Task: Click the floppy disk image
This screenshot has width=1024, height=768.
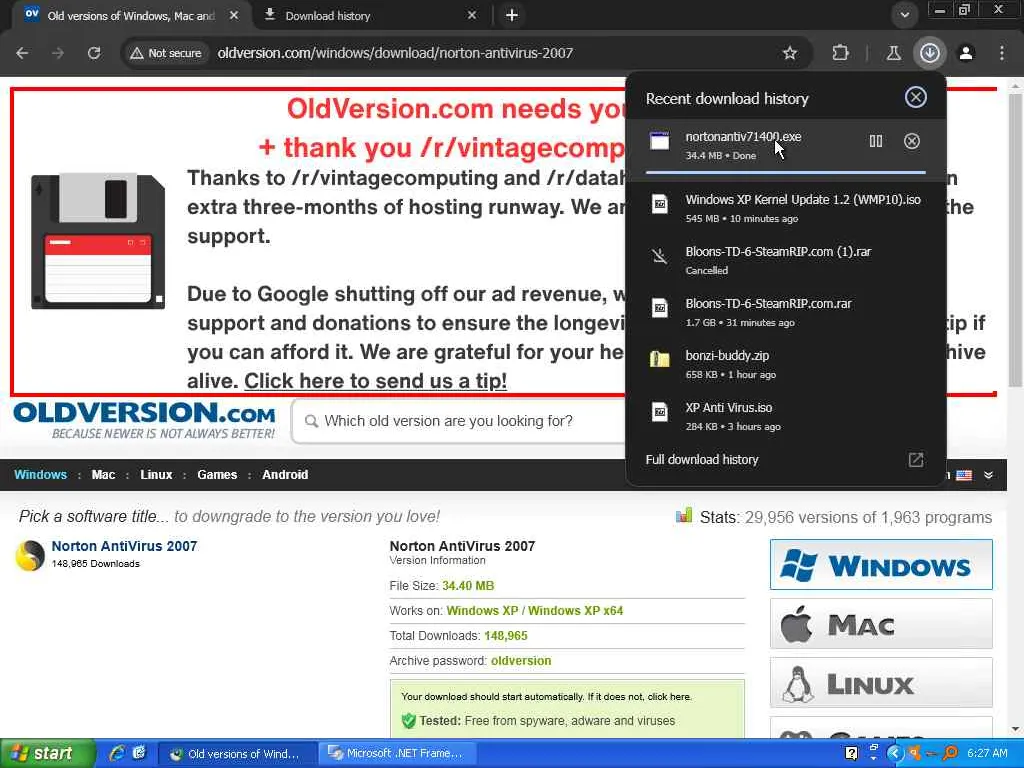Action: click(x=98, y=241)
